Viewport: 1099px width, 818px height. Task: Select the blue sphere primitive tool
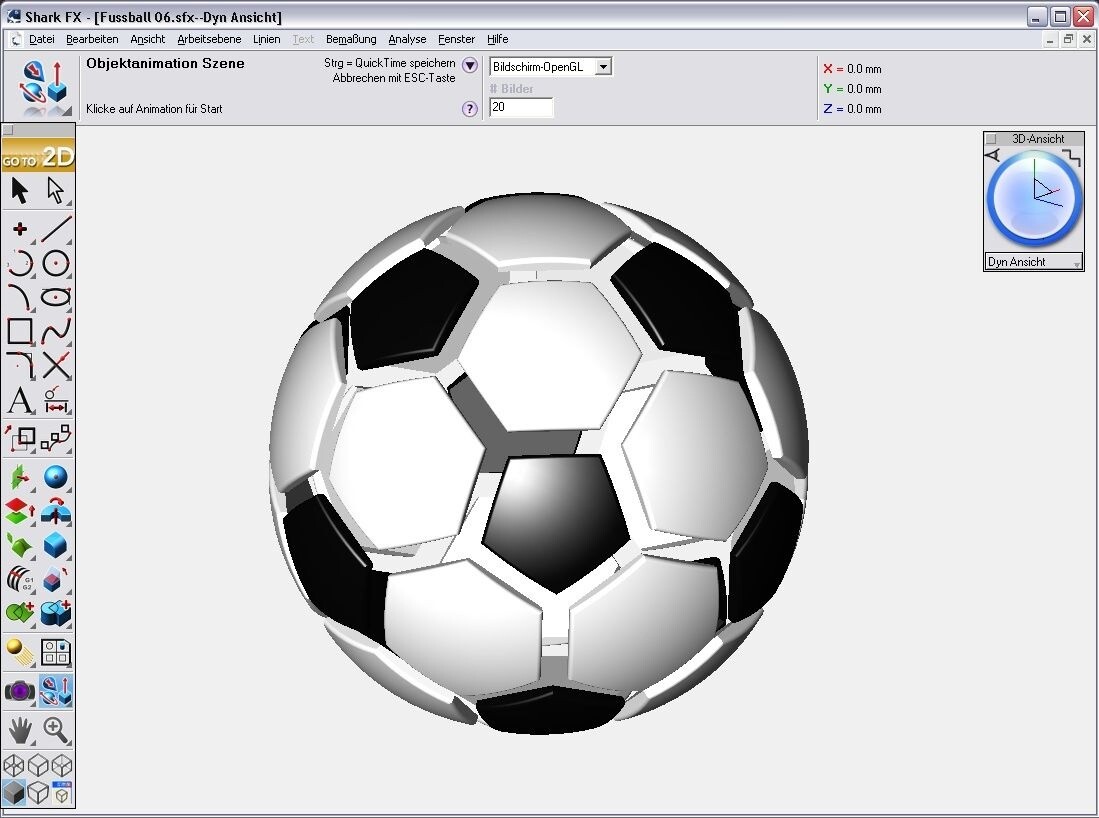tap(56, 477)
